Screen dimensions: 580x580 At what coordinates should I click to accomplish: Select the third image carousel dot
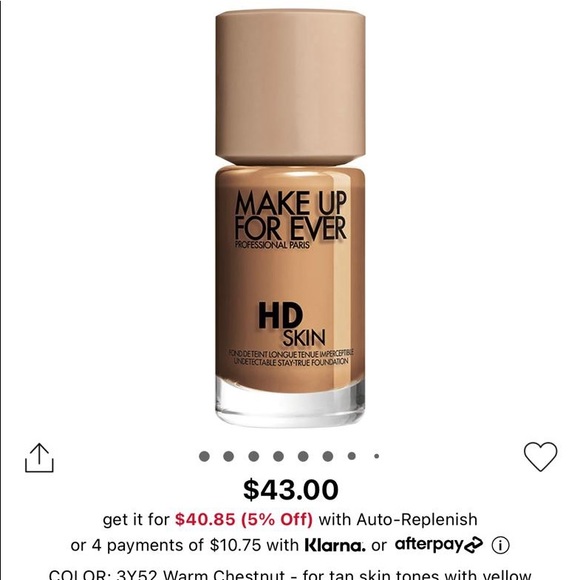(253, 456)
